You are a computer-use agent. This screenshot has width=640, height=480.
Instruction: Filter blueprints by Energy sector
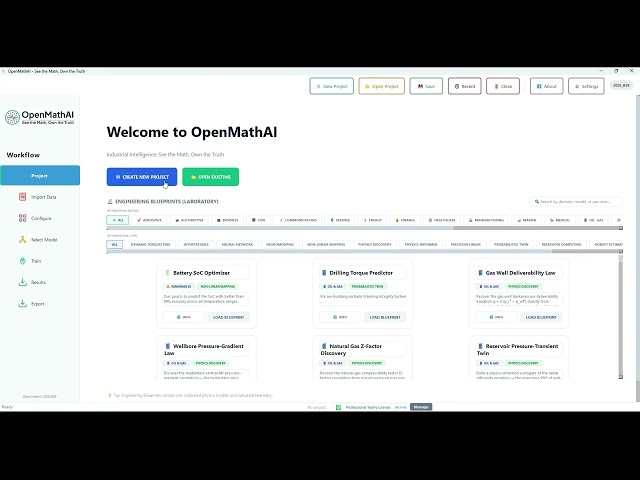(372, 220)
